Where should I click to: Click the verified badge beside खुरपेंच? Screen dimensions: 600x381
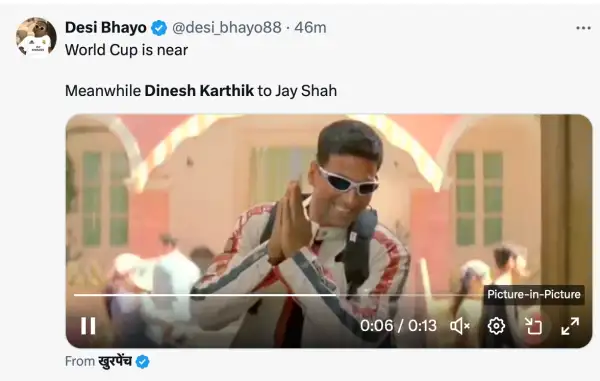tap(143, 361)
